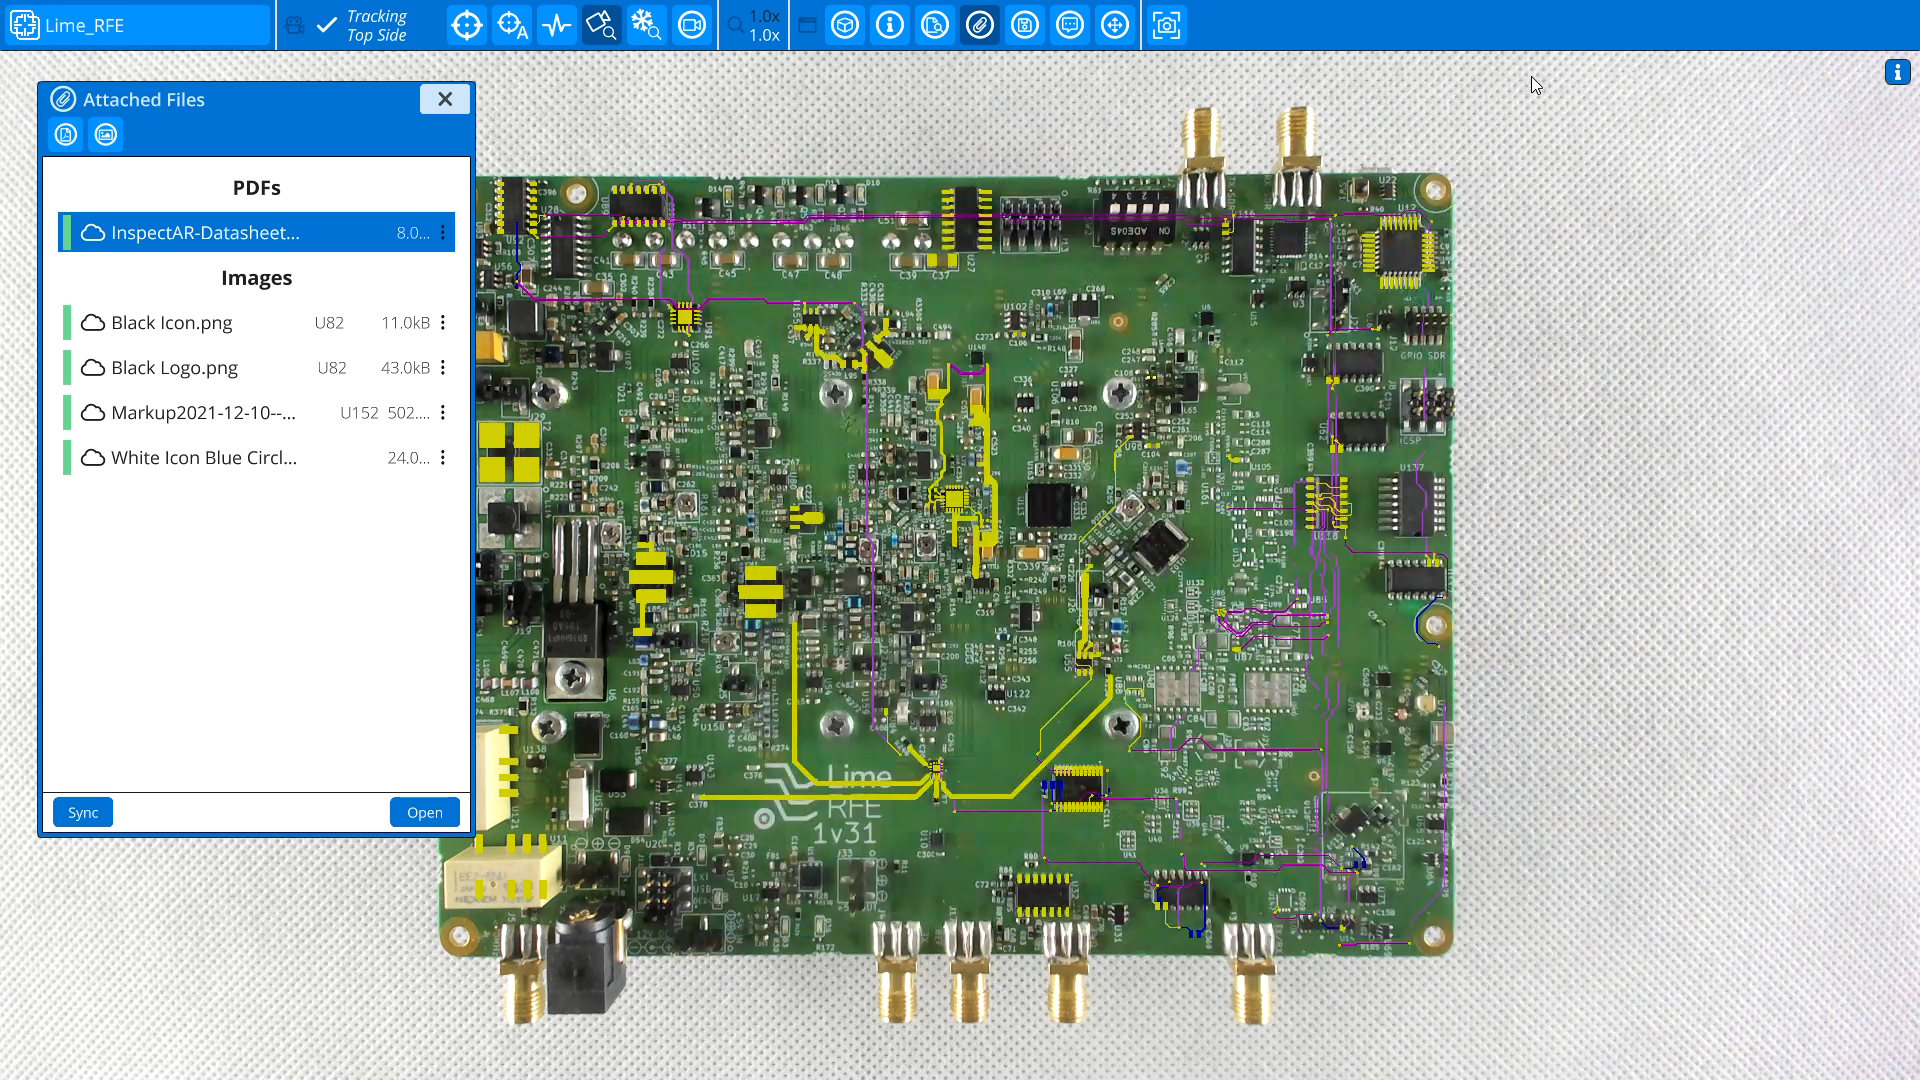This screenshot has width=1920, height=1080.
Task: Open options menu for InspectAR-Datasheet PDF
Action: (443, 232)
